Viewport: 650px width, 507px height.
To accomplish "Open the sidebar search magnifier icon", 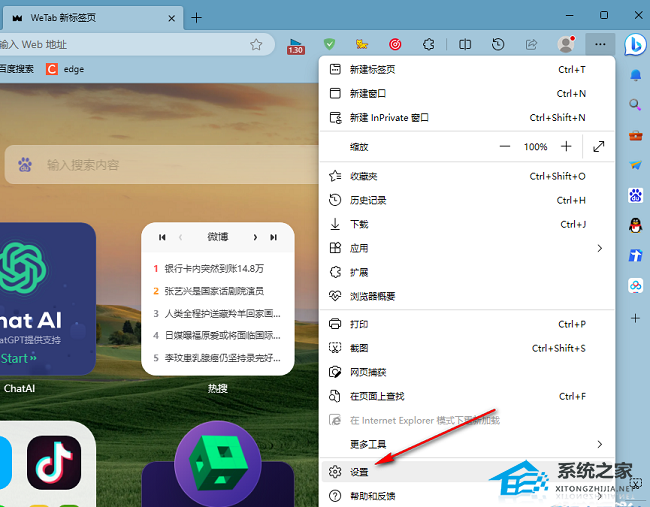I will (x=635, y=104).
